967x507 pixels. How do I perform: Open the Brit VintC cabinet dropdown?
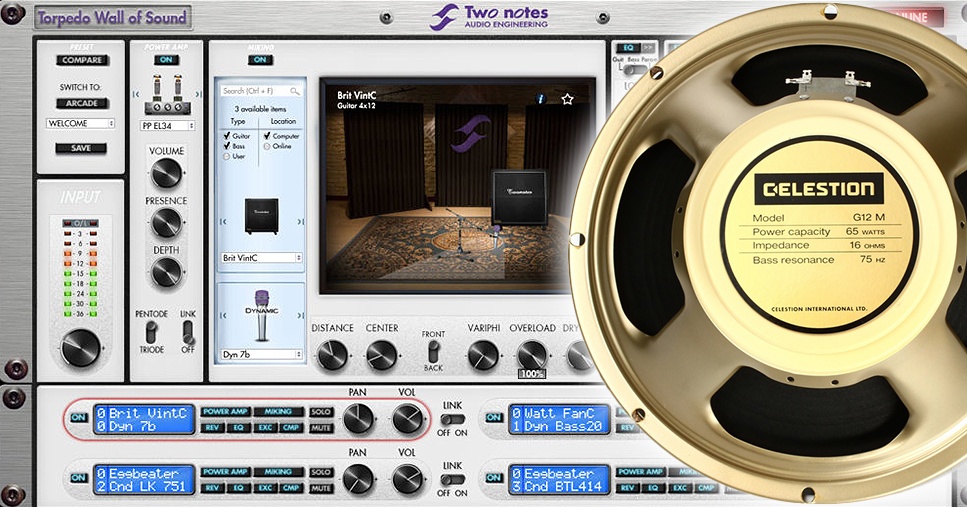(261, 258)
